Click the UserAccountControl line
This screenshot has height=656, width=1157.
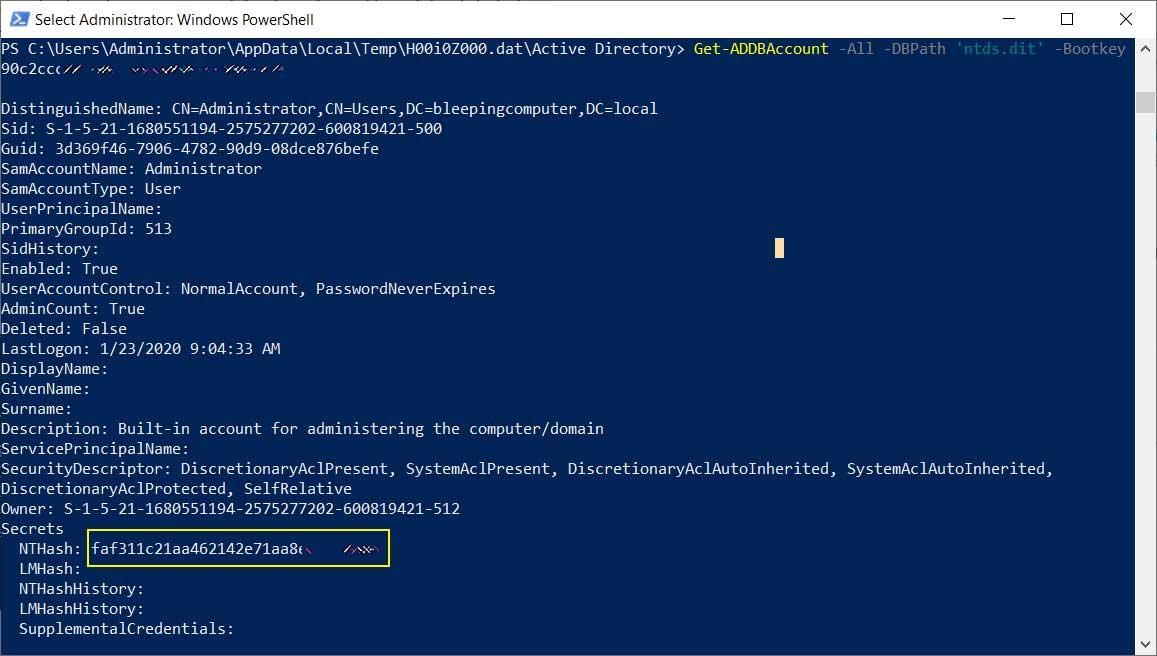tap(248, 289)
